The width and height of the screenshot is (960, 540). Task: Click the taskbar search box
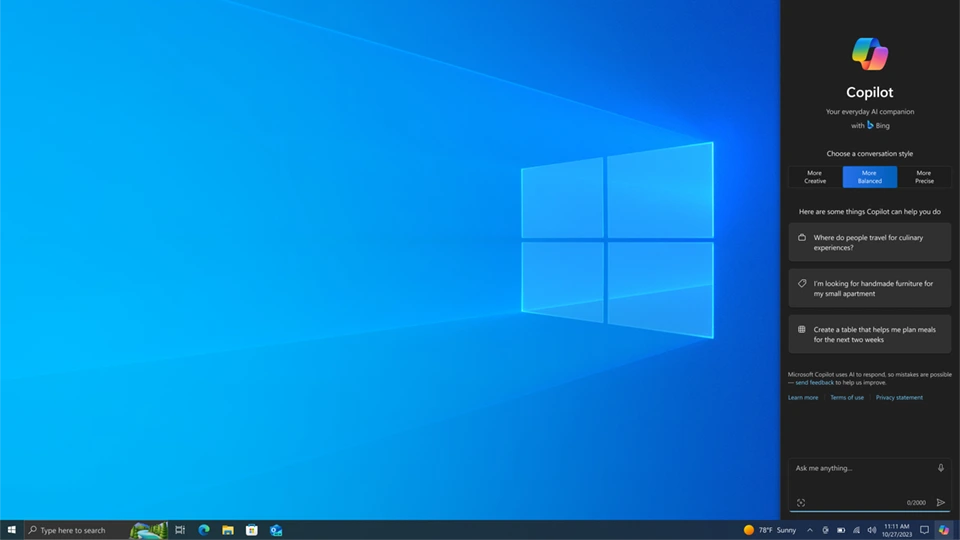click(x=96, y=530)
